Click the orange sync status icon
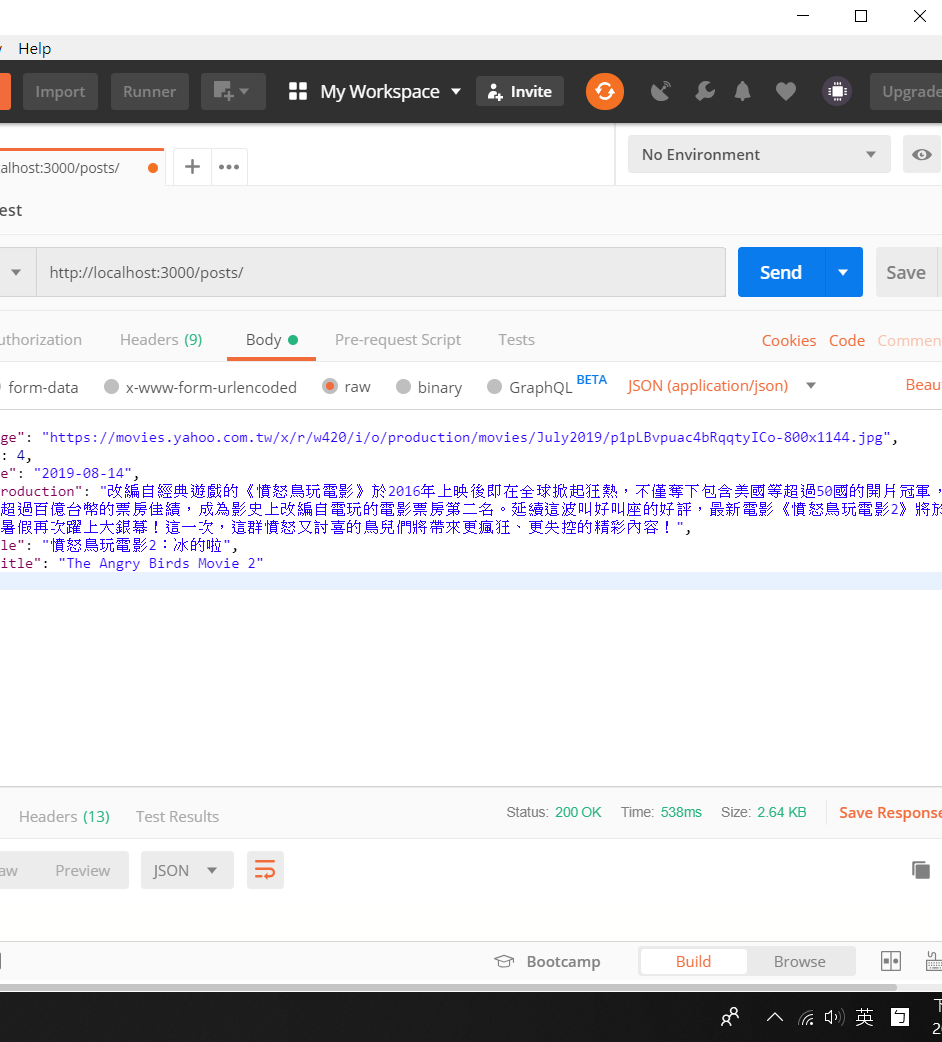 (605, 91)
